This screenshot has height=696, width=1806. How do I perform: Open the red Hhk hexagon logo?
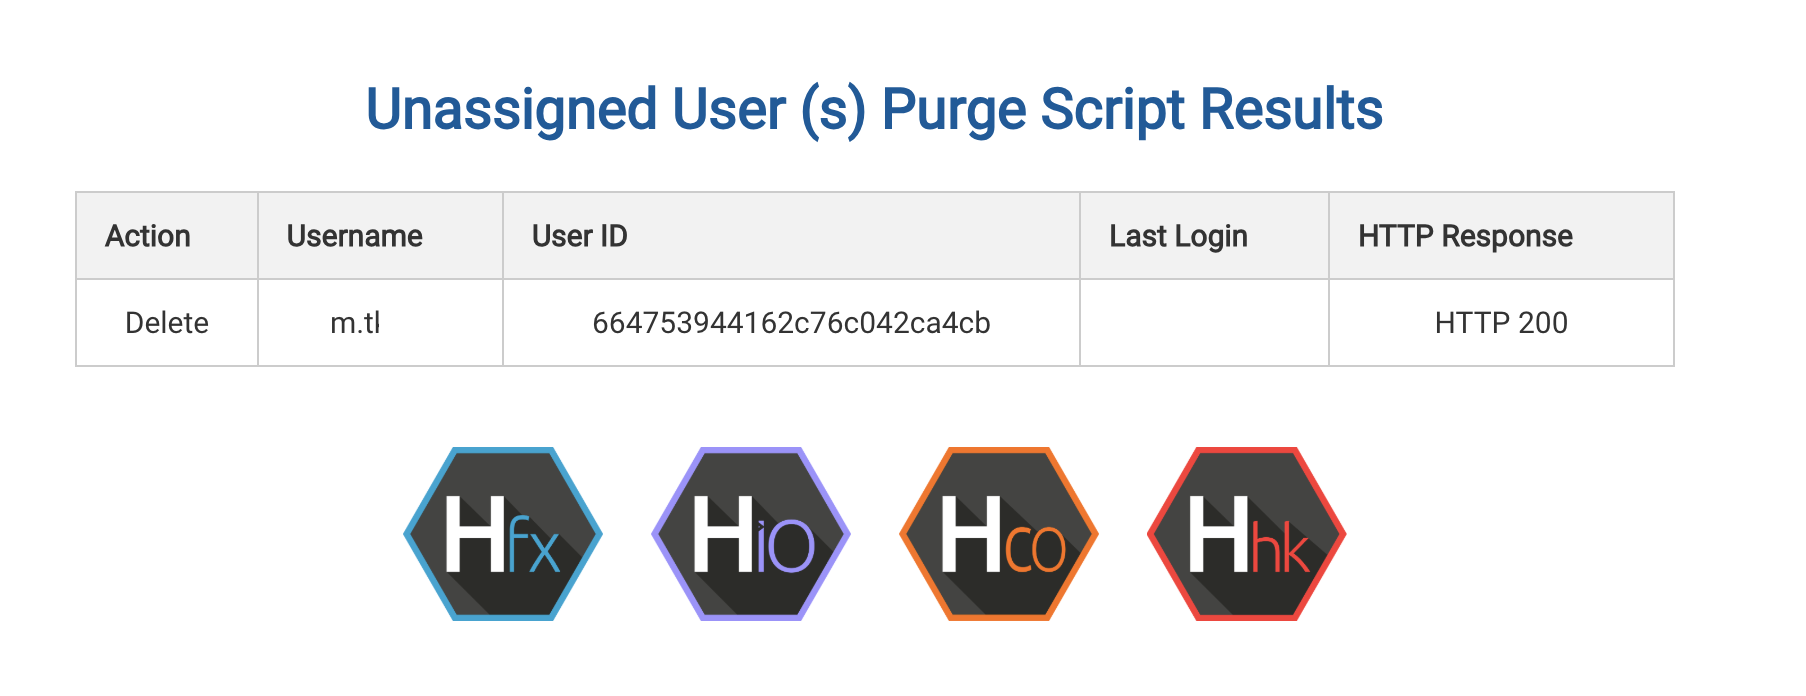(1246, 534)
